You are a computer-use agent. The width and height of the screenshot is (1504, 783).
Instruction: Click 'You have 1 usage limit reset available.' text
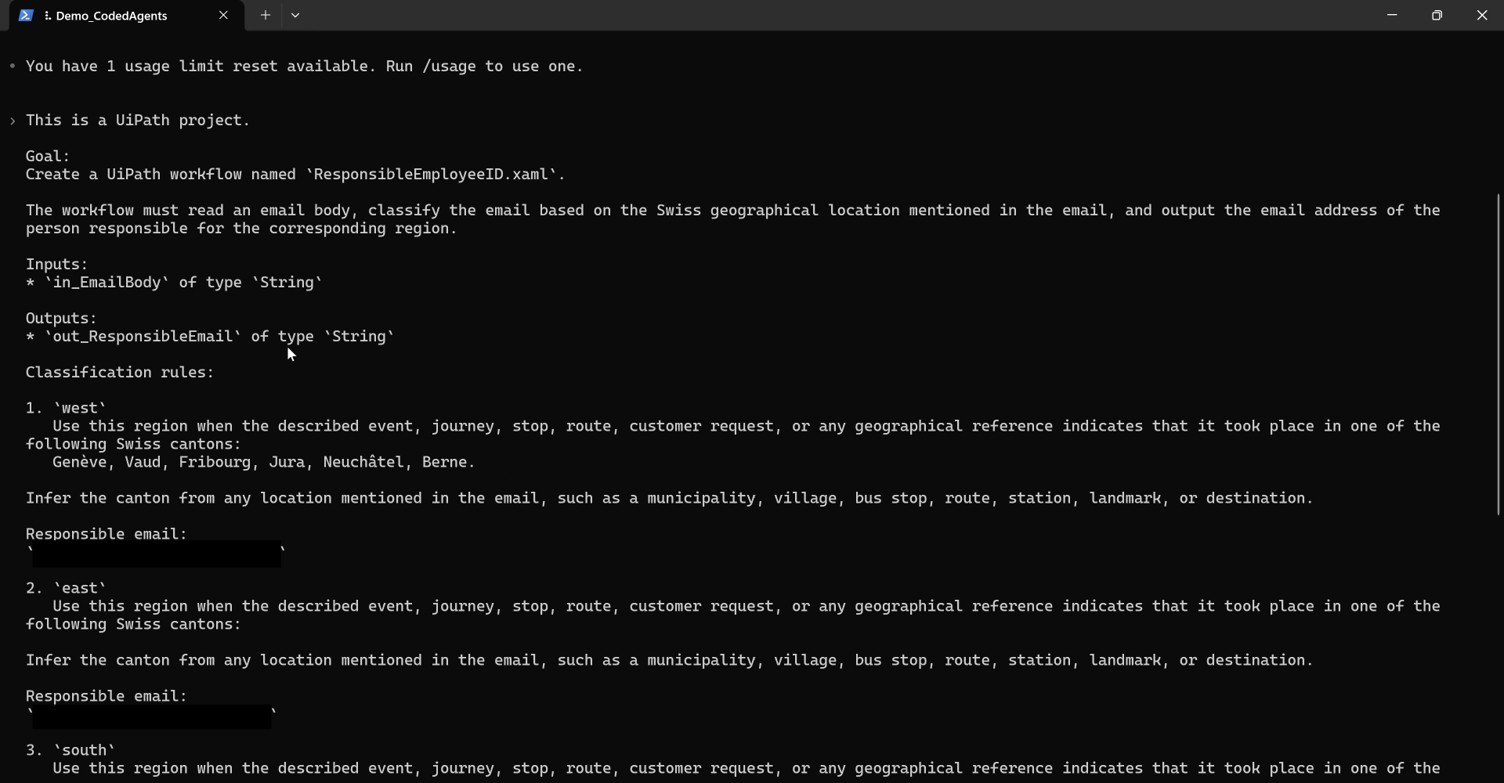(201, 66)
